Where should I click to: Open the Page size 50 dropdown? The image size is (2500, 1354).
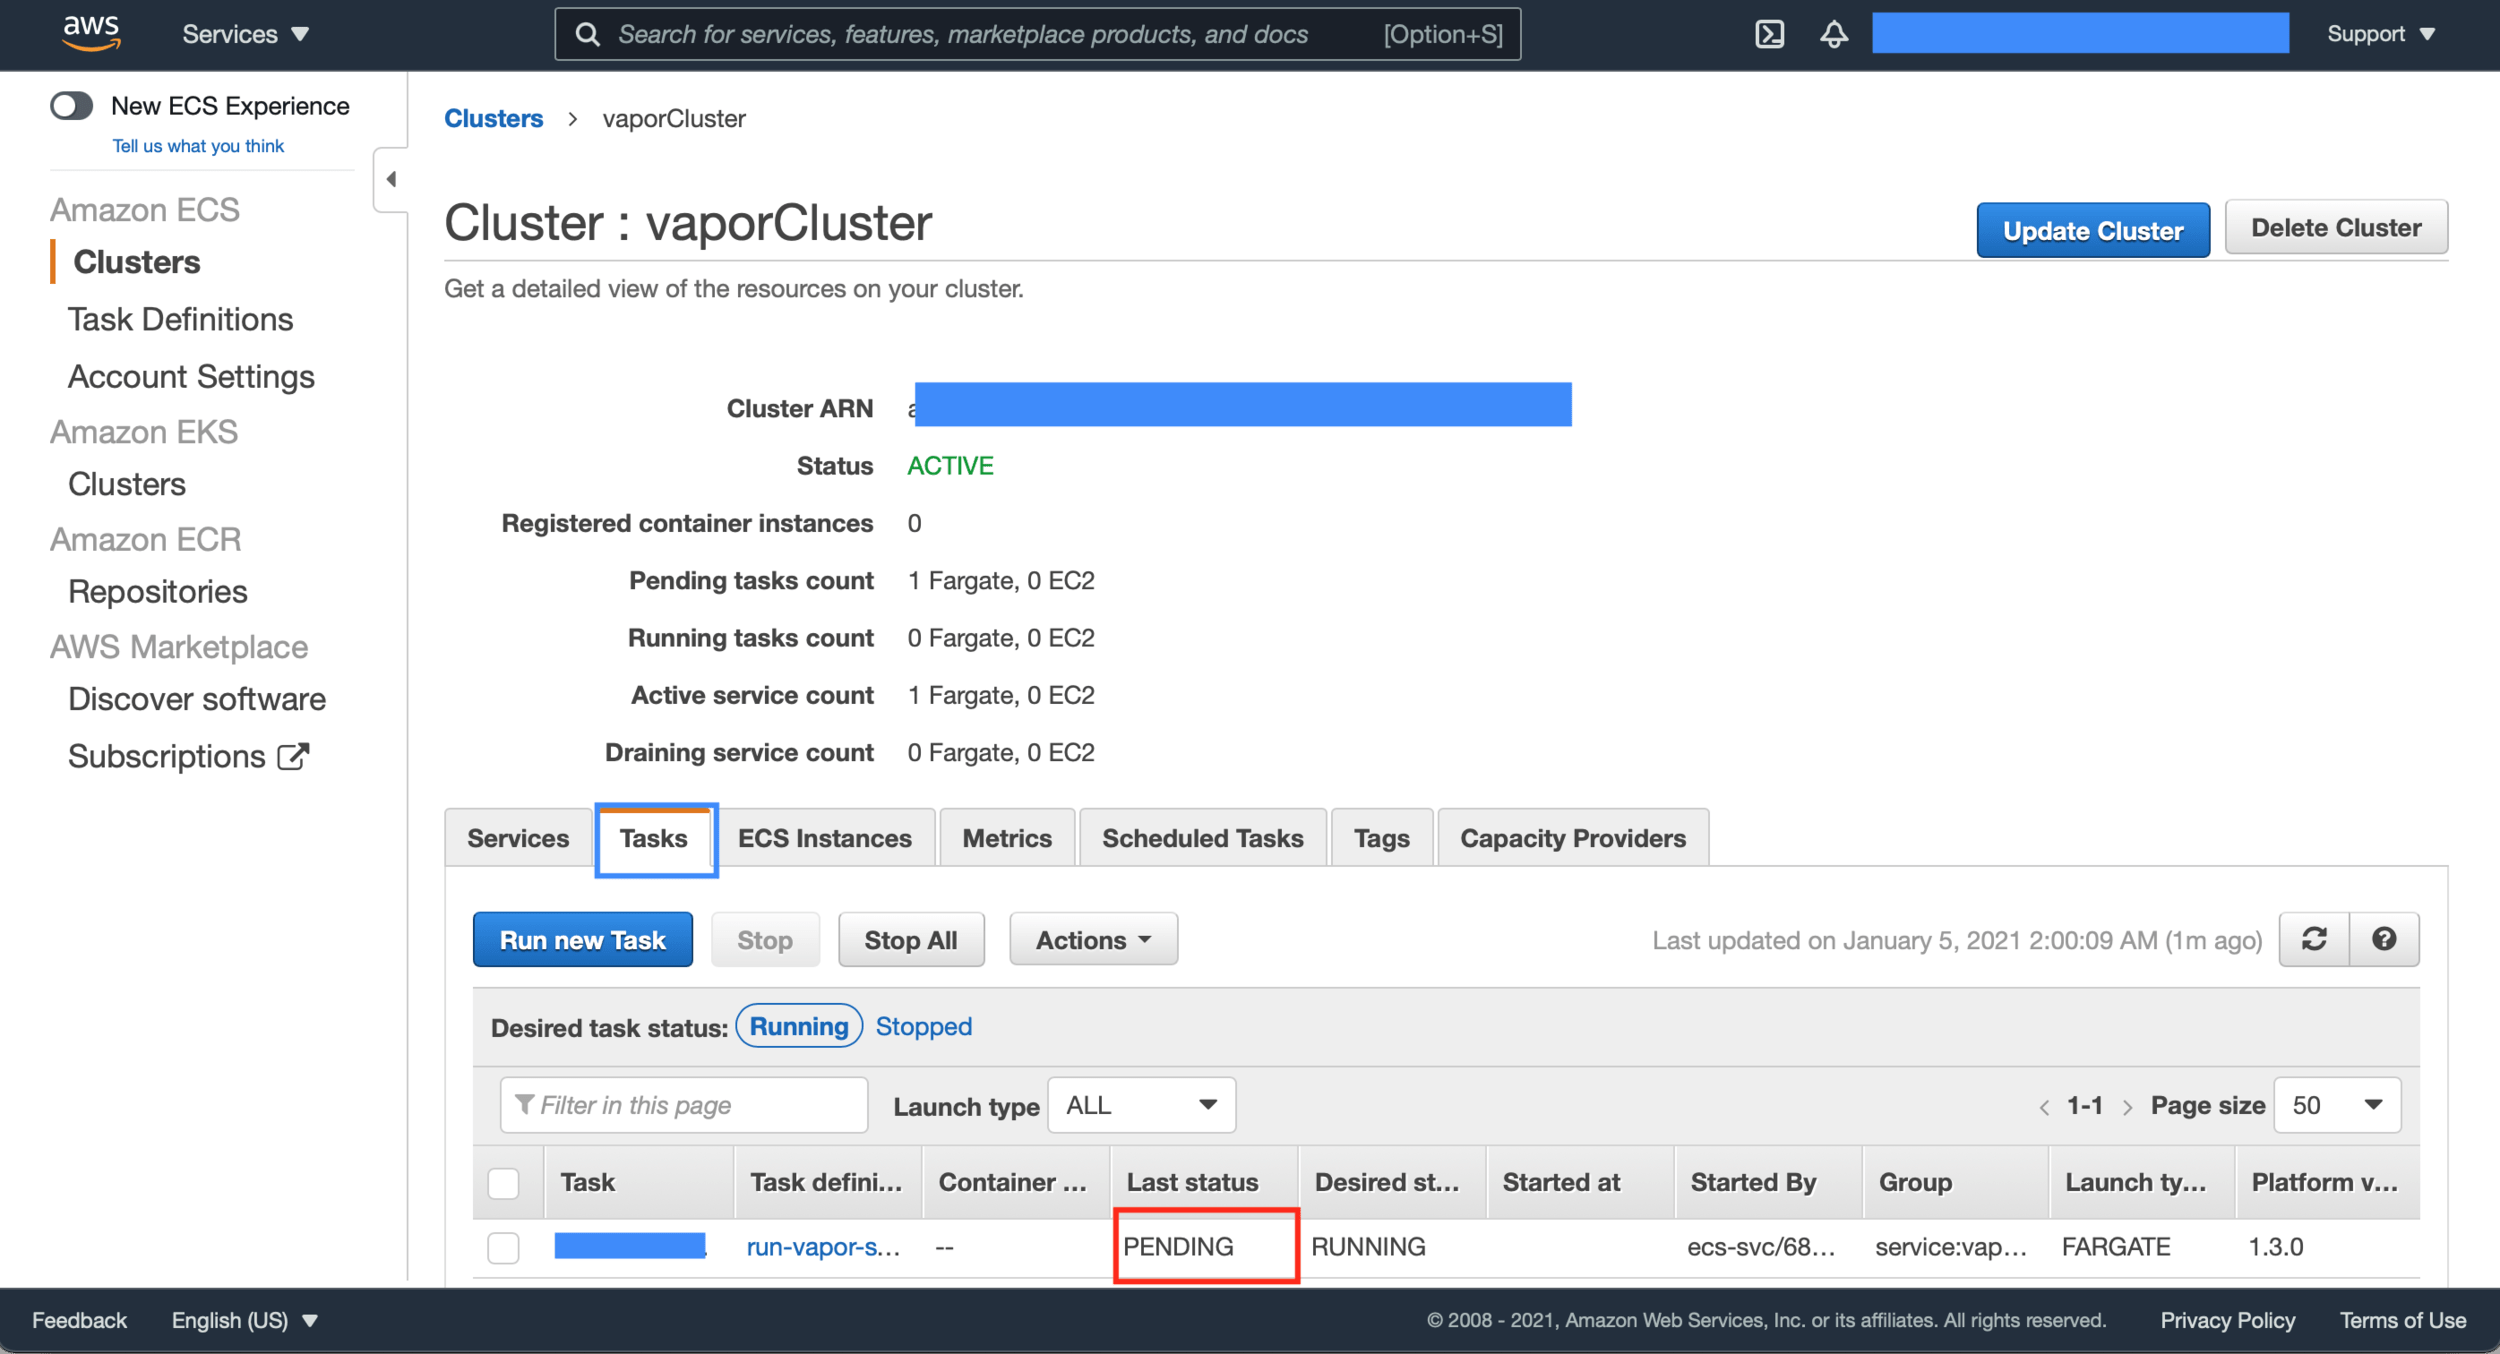coord(2336,1104)
